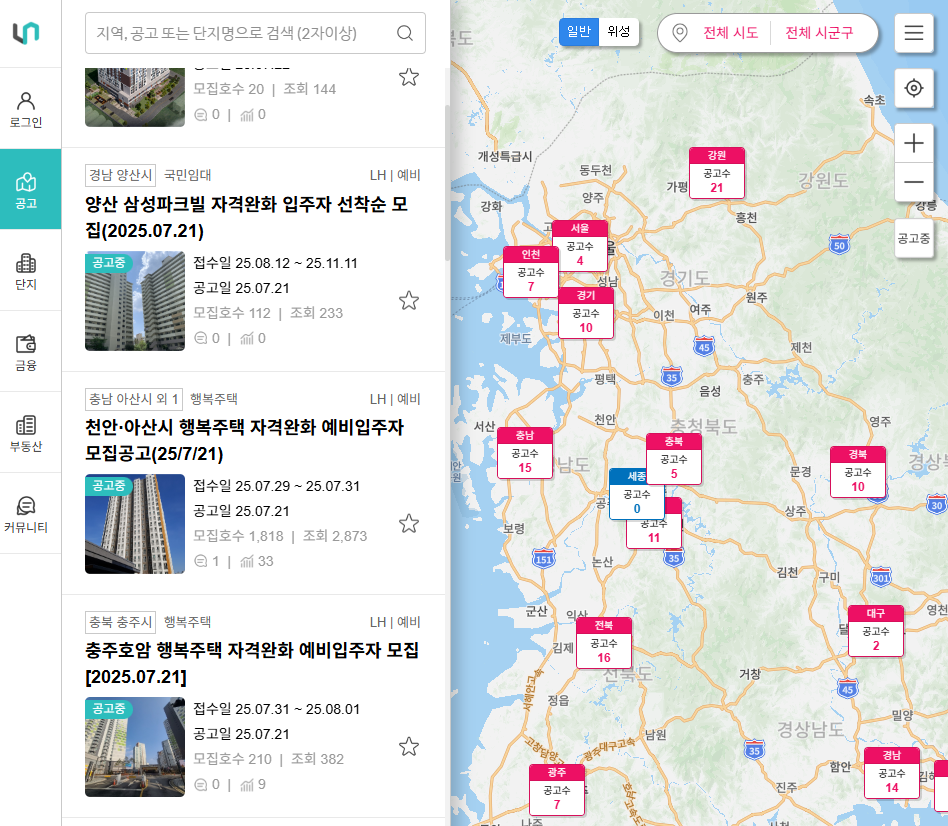Click the 강원 marker showing 공고수 21
Viewport: 948px width, 826px height.
pyautogui.click(x=716, y=175)
